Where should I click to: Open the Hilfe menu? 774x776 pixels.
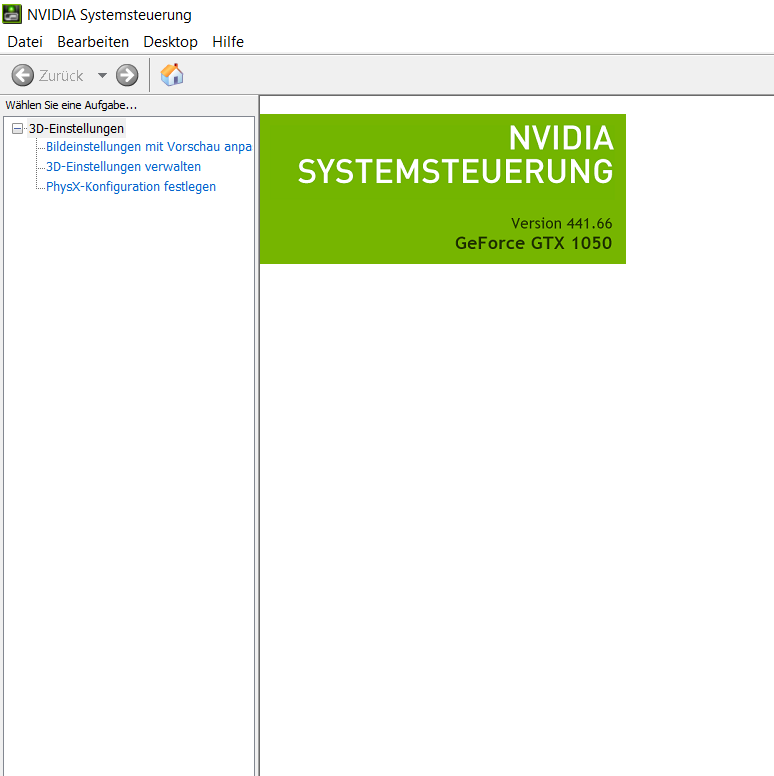click(228, 42)
